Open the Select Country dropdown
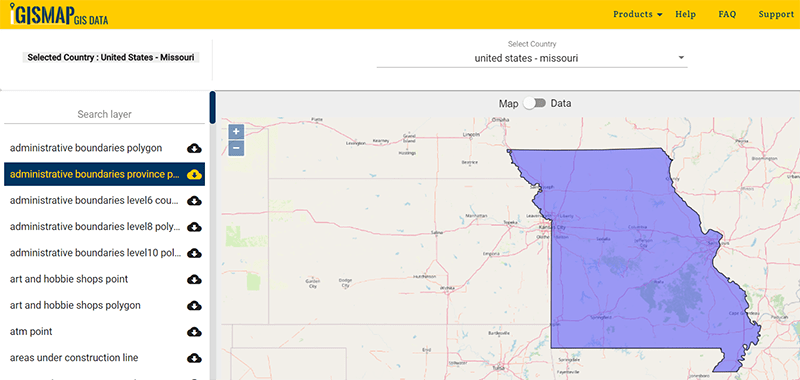 tap(532, 58)
